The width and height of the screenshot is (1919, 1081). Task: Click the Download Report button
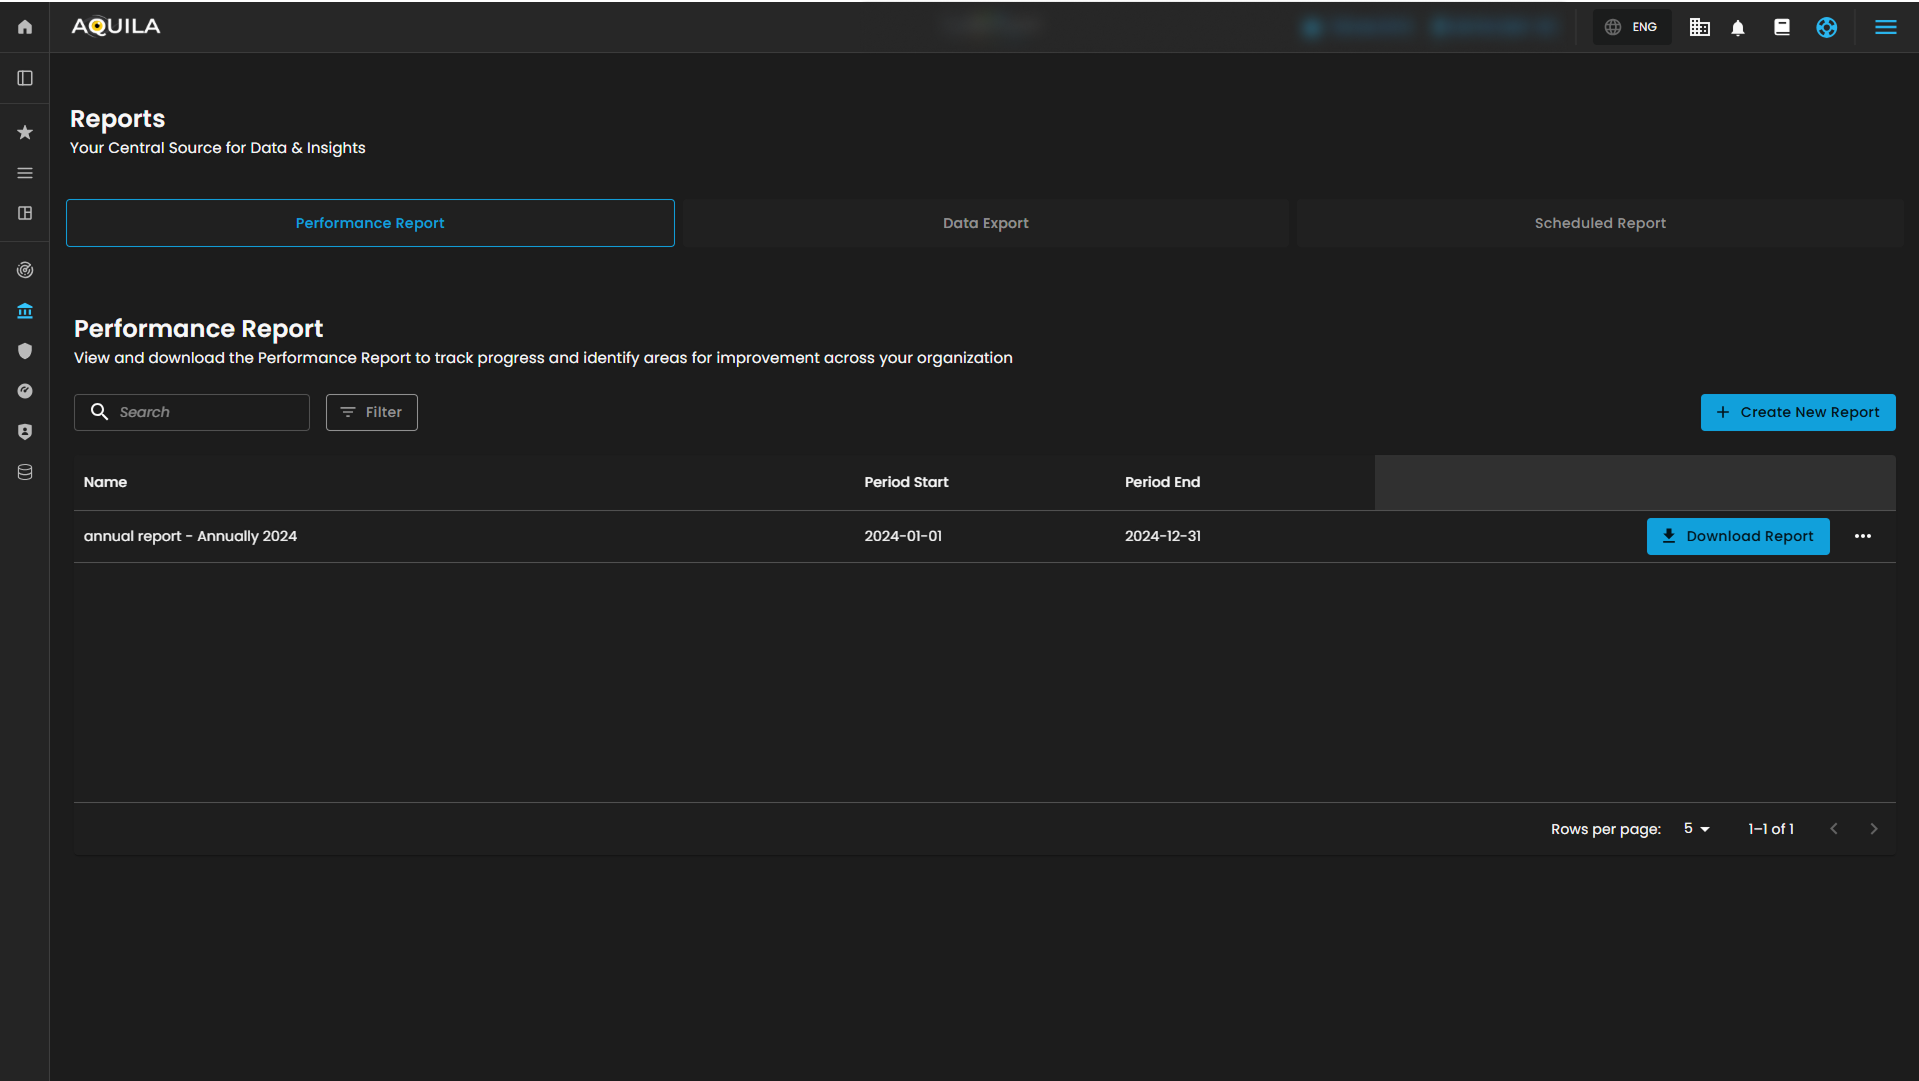click(x=1737, y=536)
